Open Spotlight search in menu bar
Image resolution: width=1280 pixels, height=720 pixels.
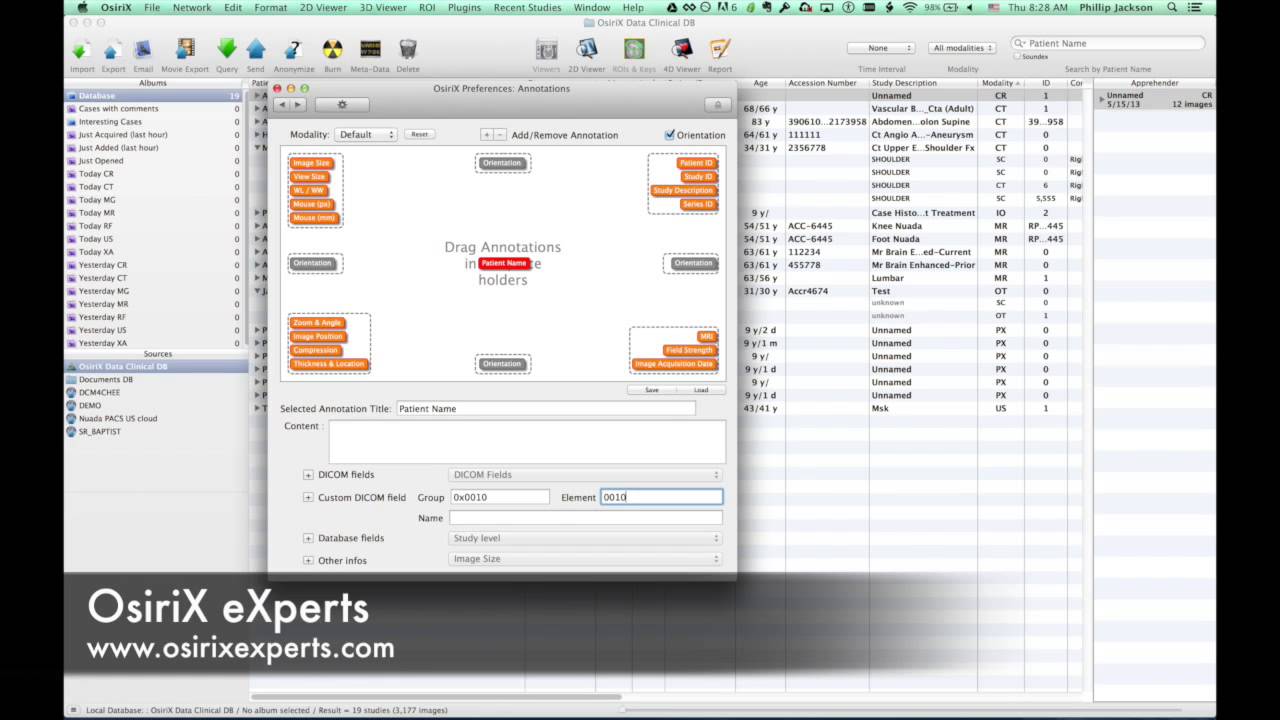coord(1172,7)
